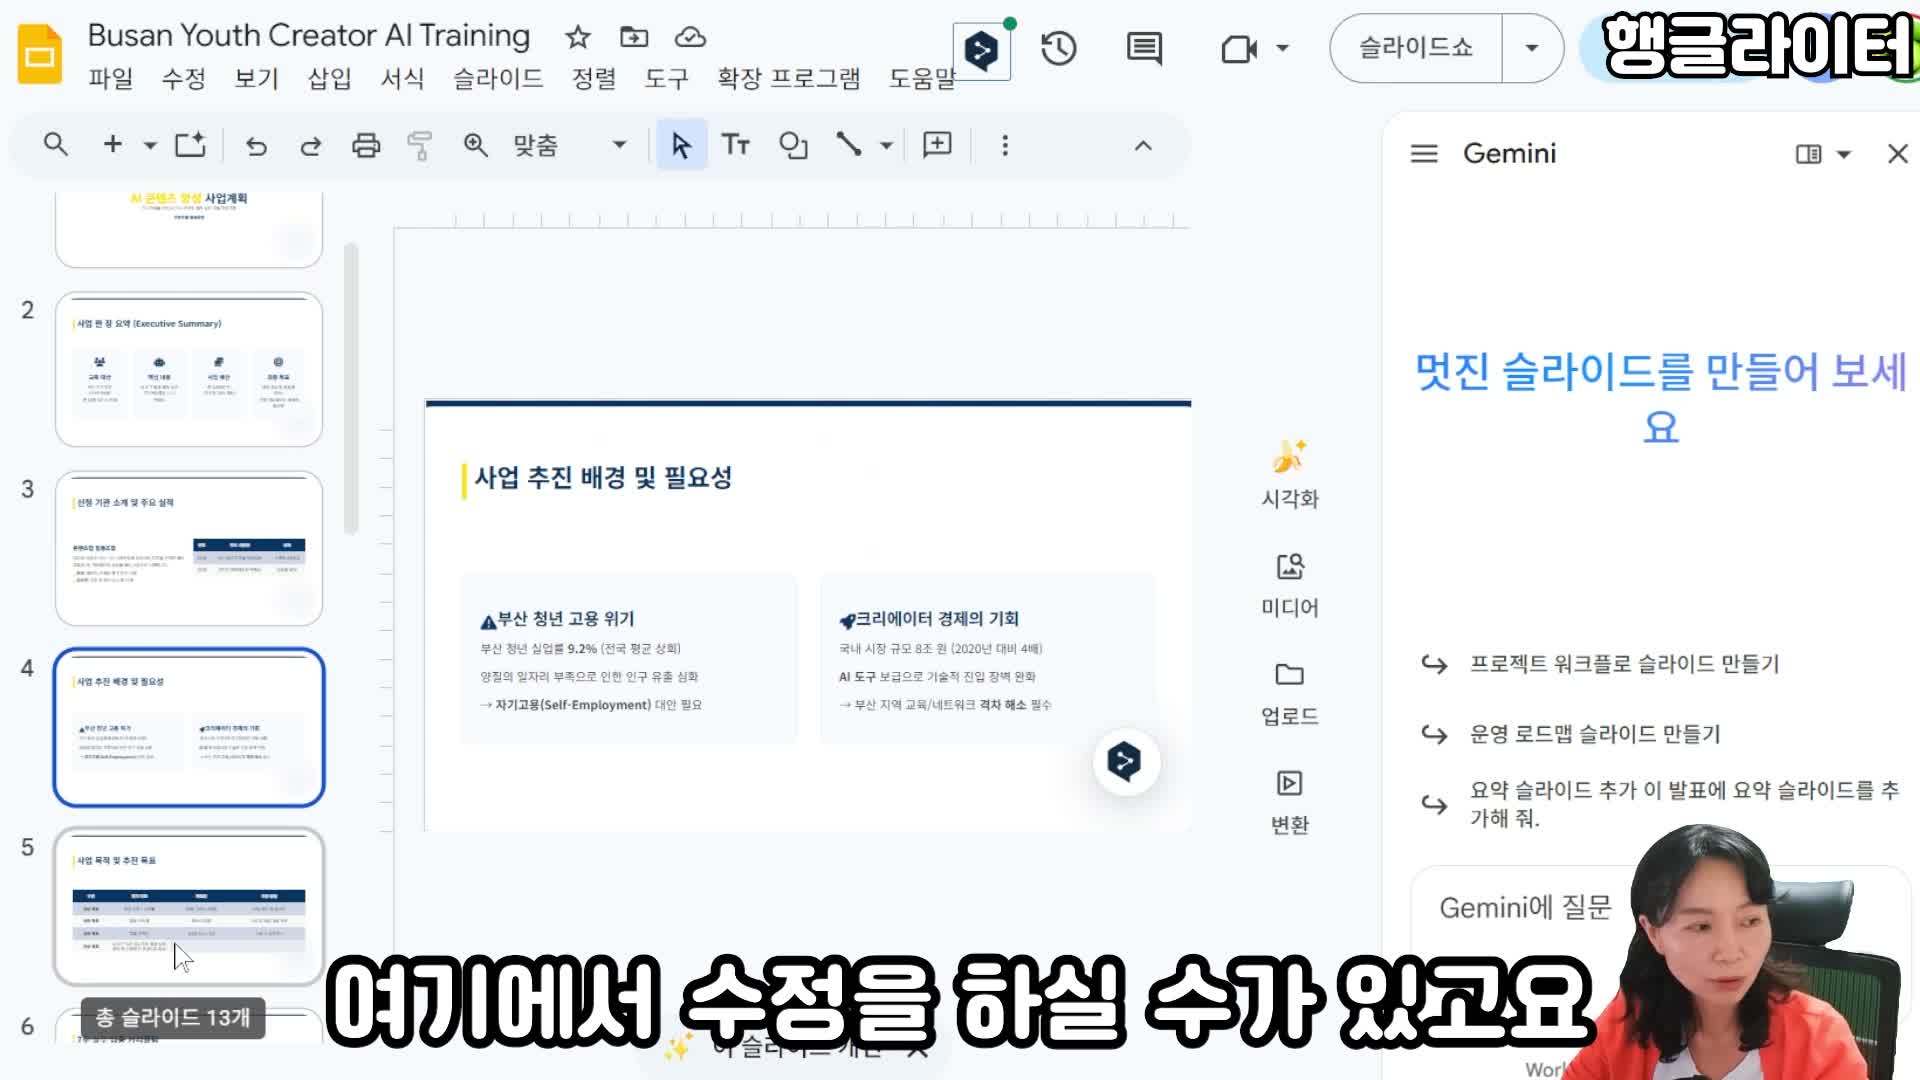
Task: Open Gemini panel hamburger menu
Action: point(1424,154)
